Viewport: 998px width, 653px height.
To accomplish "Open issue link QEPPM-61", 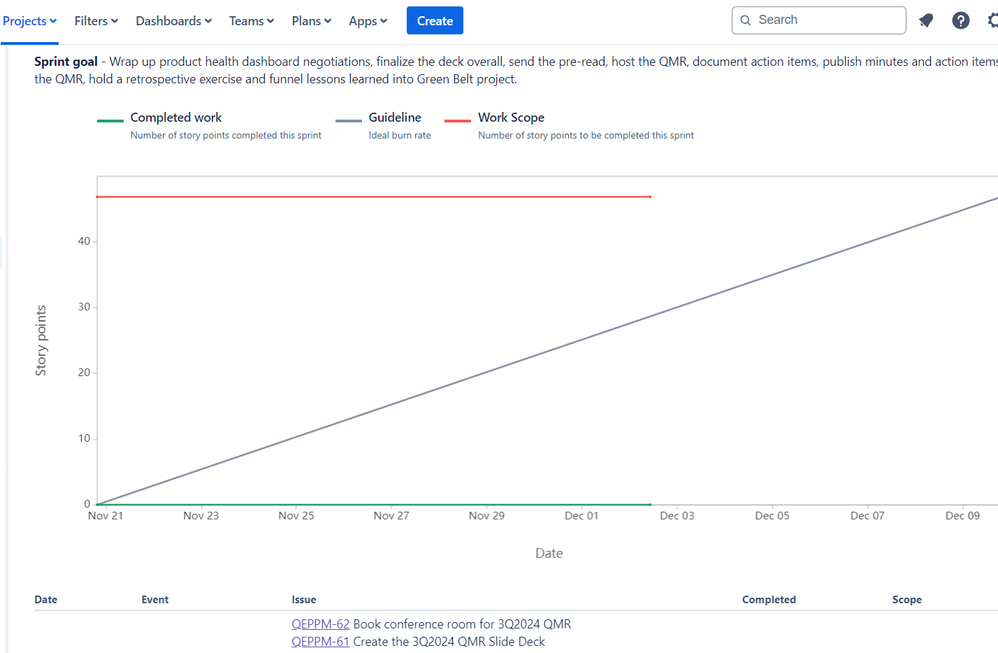I will coord(320,642).
